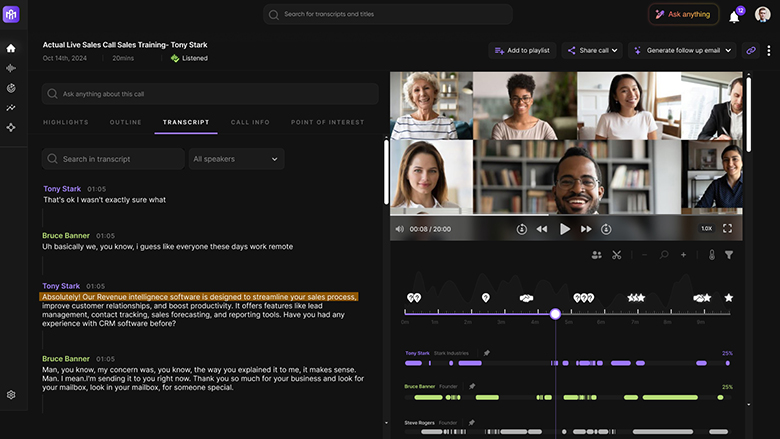
Task: Open the timeline filter funnel
Action: (729, 255)
